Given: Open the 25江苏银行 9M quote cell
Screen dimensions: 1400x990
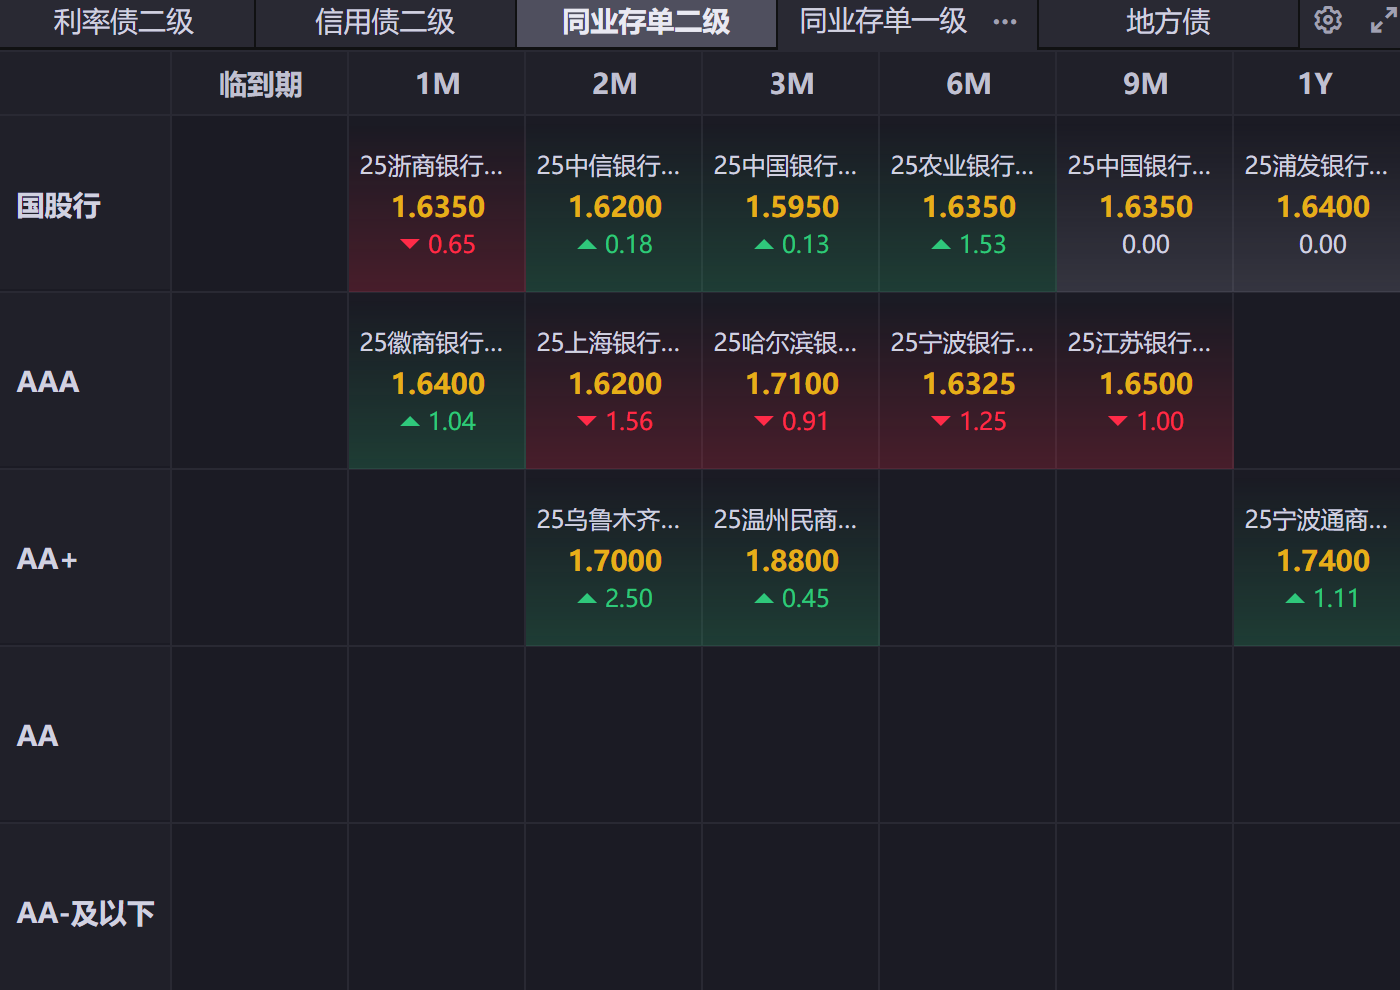Looking at the screenshot, I should coord(1145,382).
